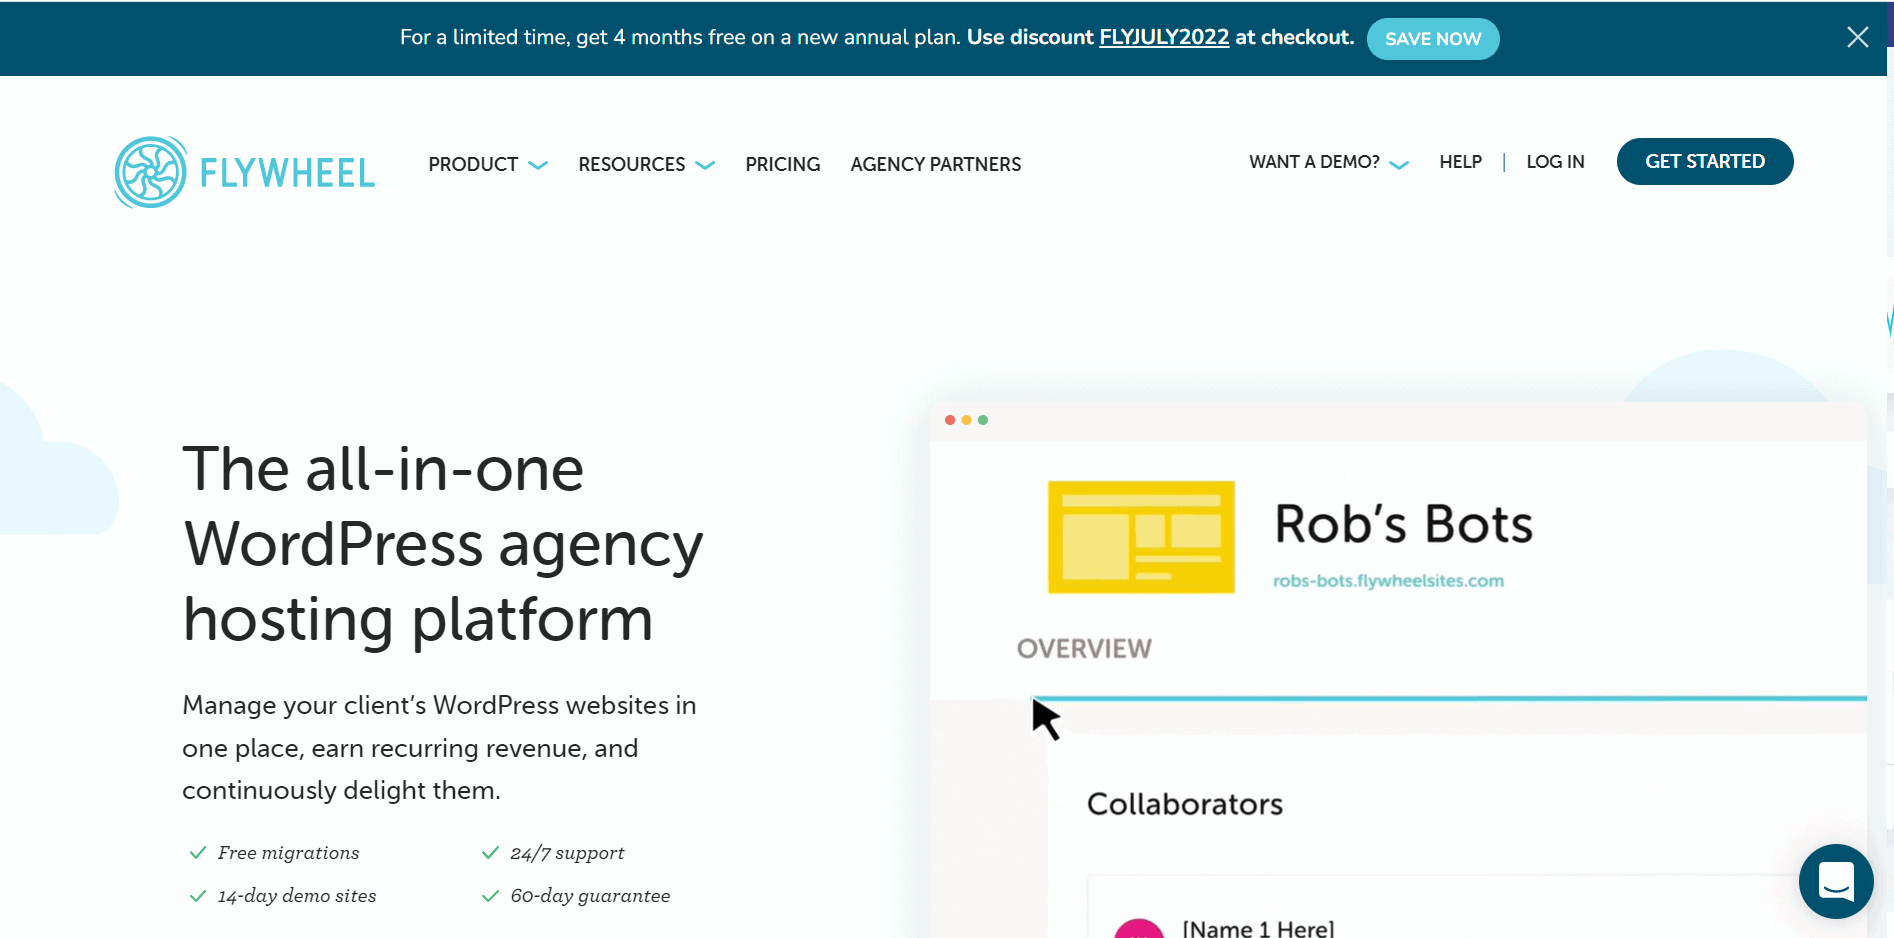Click the Get Started button
Screen dimensions: 1894x938
(1705, 161)
